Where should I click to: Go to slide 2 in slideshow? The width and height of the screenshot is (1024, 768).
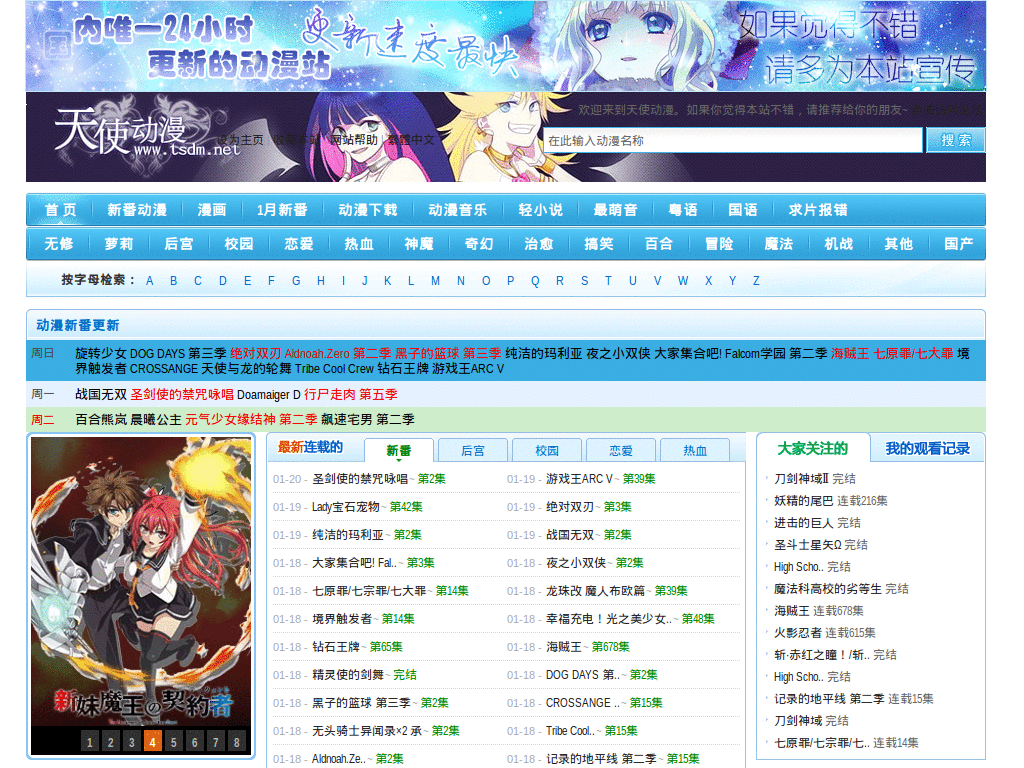tap(110, 742)
